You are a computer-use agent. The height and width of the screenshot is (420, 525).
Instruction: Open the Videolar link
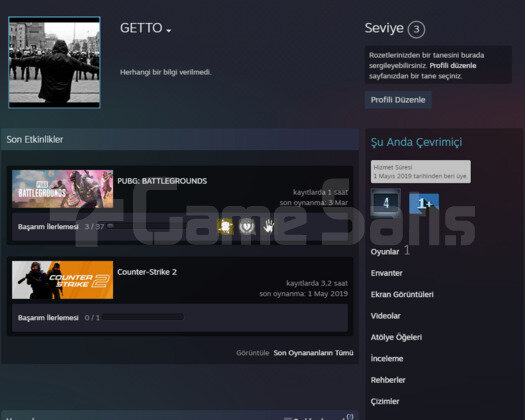pyautogui.click(x=385, y=316)
